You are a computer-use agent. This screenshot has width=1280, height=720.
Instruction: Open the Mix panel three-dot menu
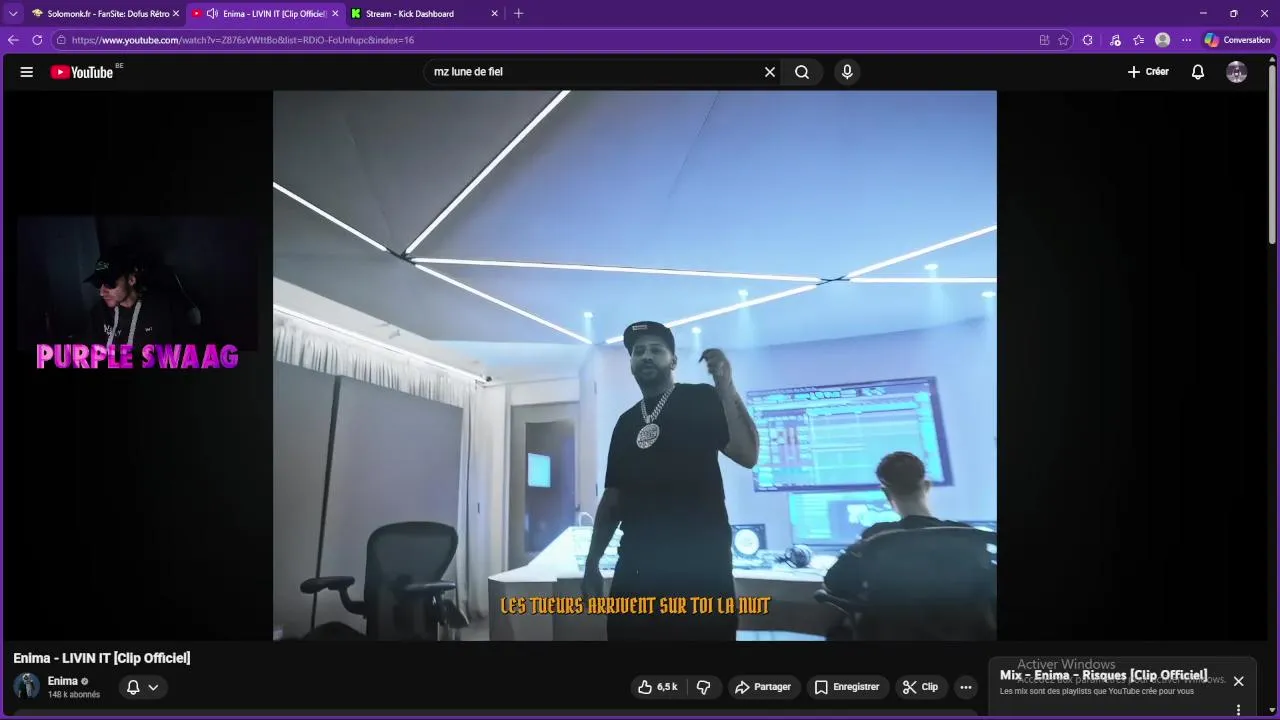[1238, 709]
